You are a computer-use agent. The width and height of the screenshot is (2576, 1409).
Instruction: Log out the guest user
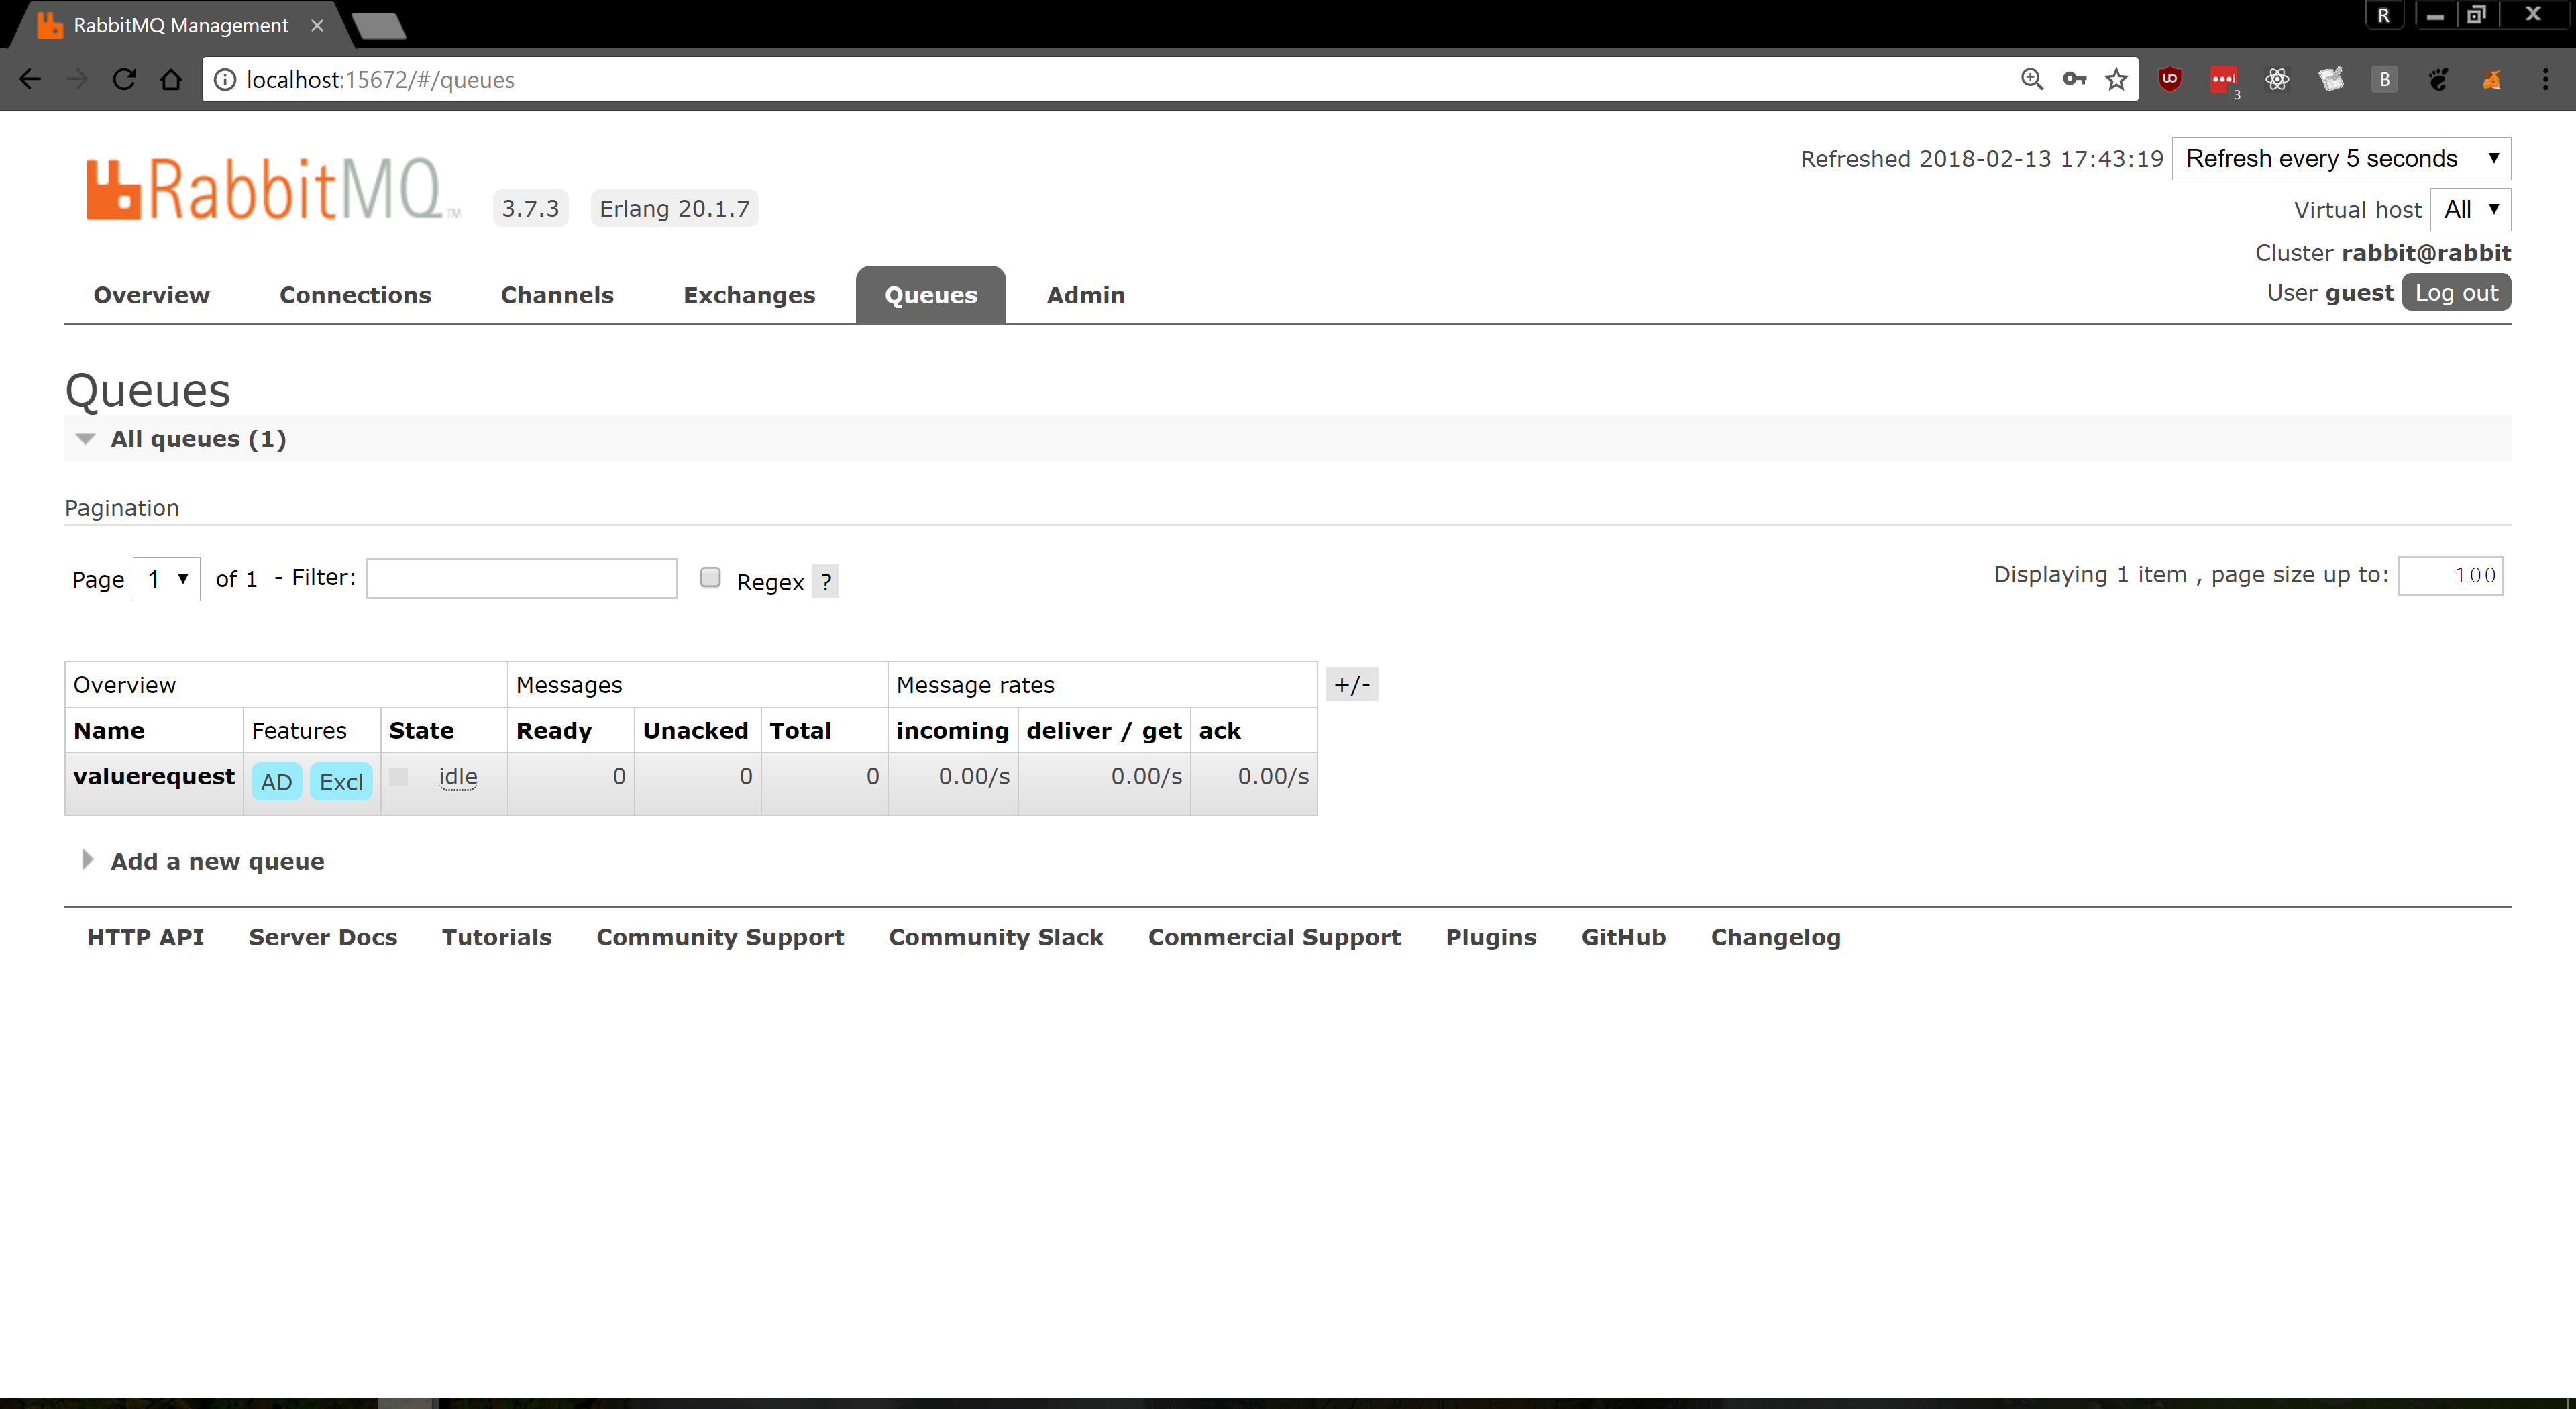pos(2457,292)
